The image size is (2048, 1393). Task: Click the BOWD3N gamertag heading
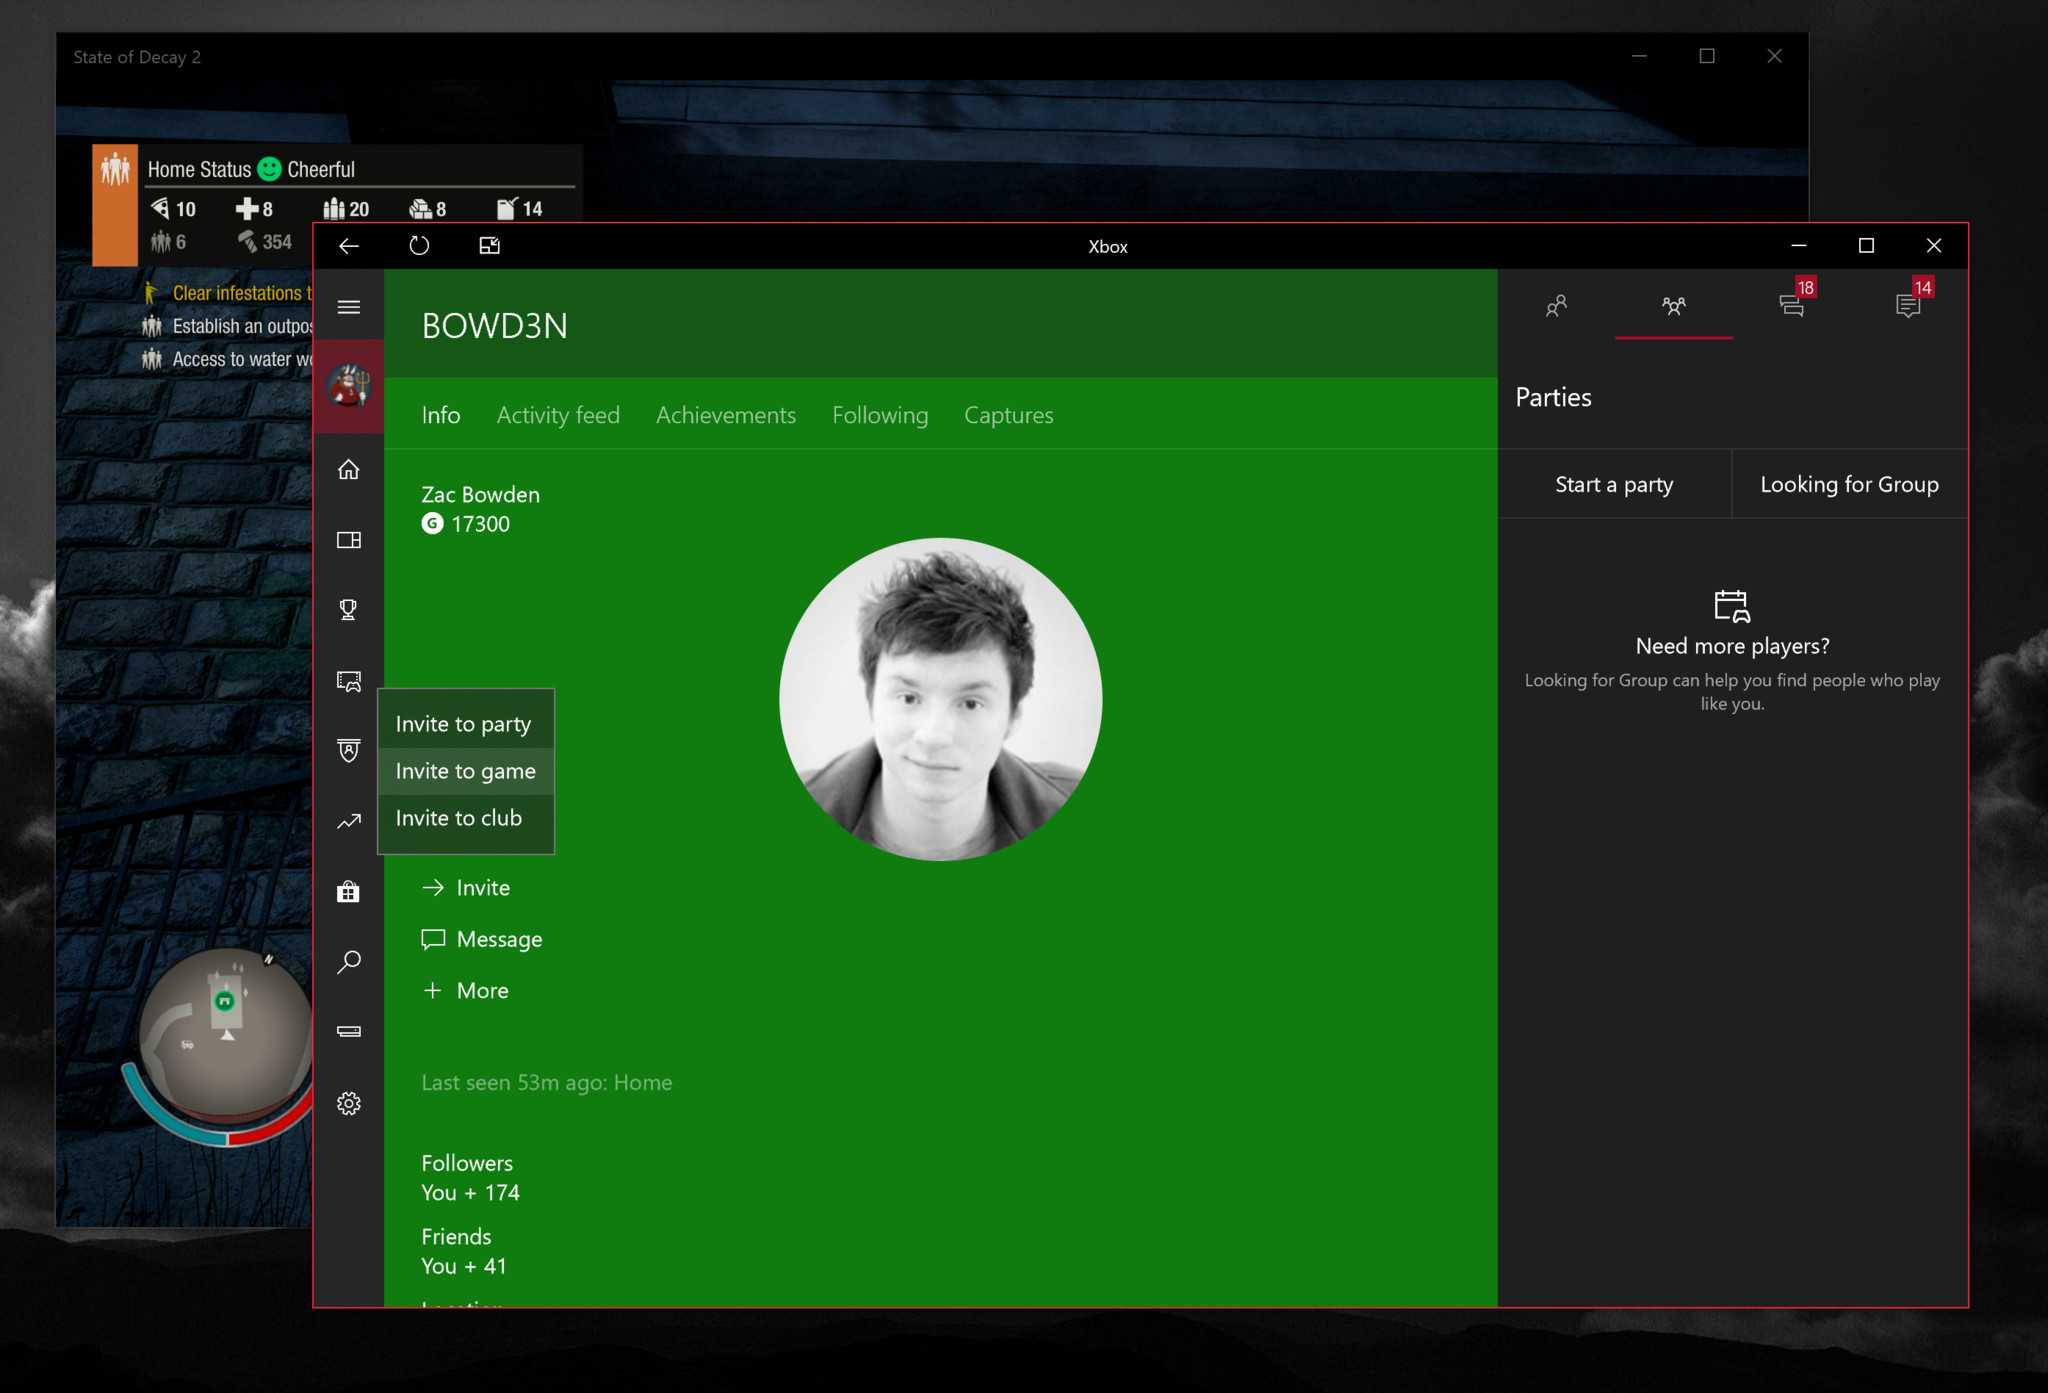pyautogui.click(x=494, y=326)
